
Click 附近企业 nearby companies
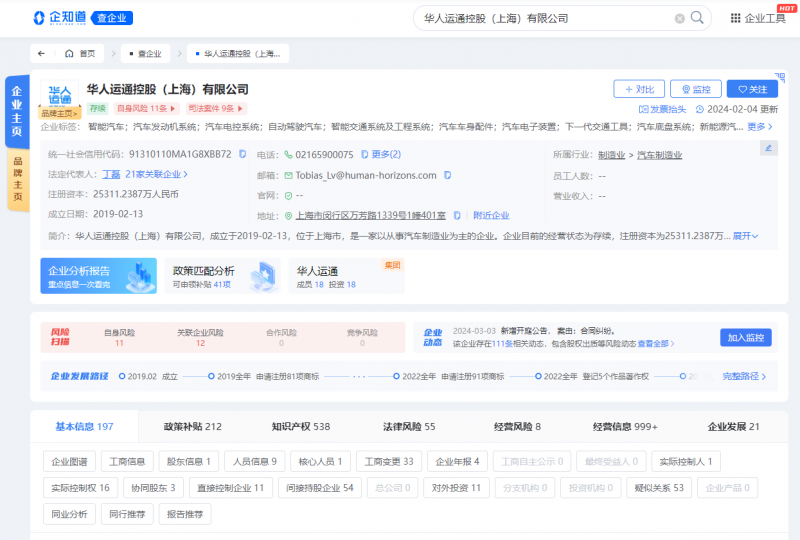point(491,215)
